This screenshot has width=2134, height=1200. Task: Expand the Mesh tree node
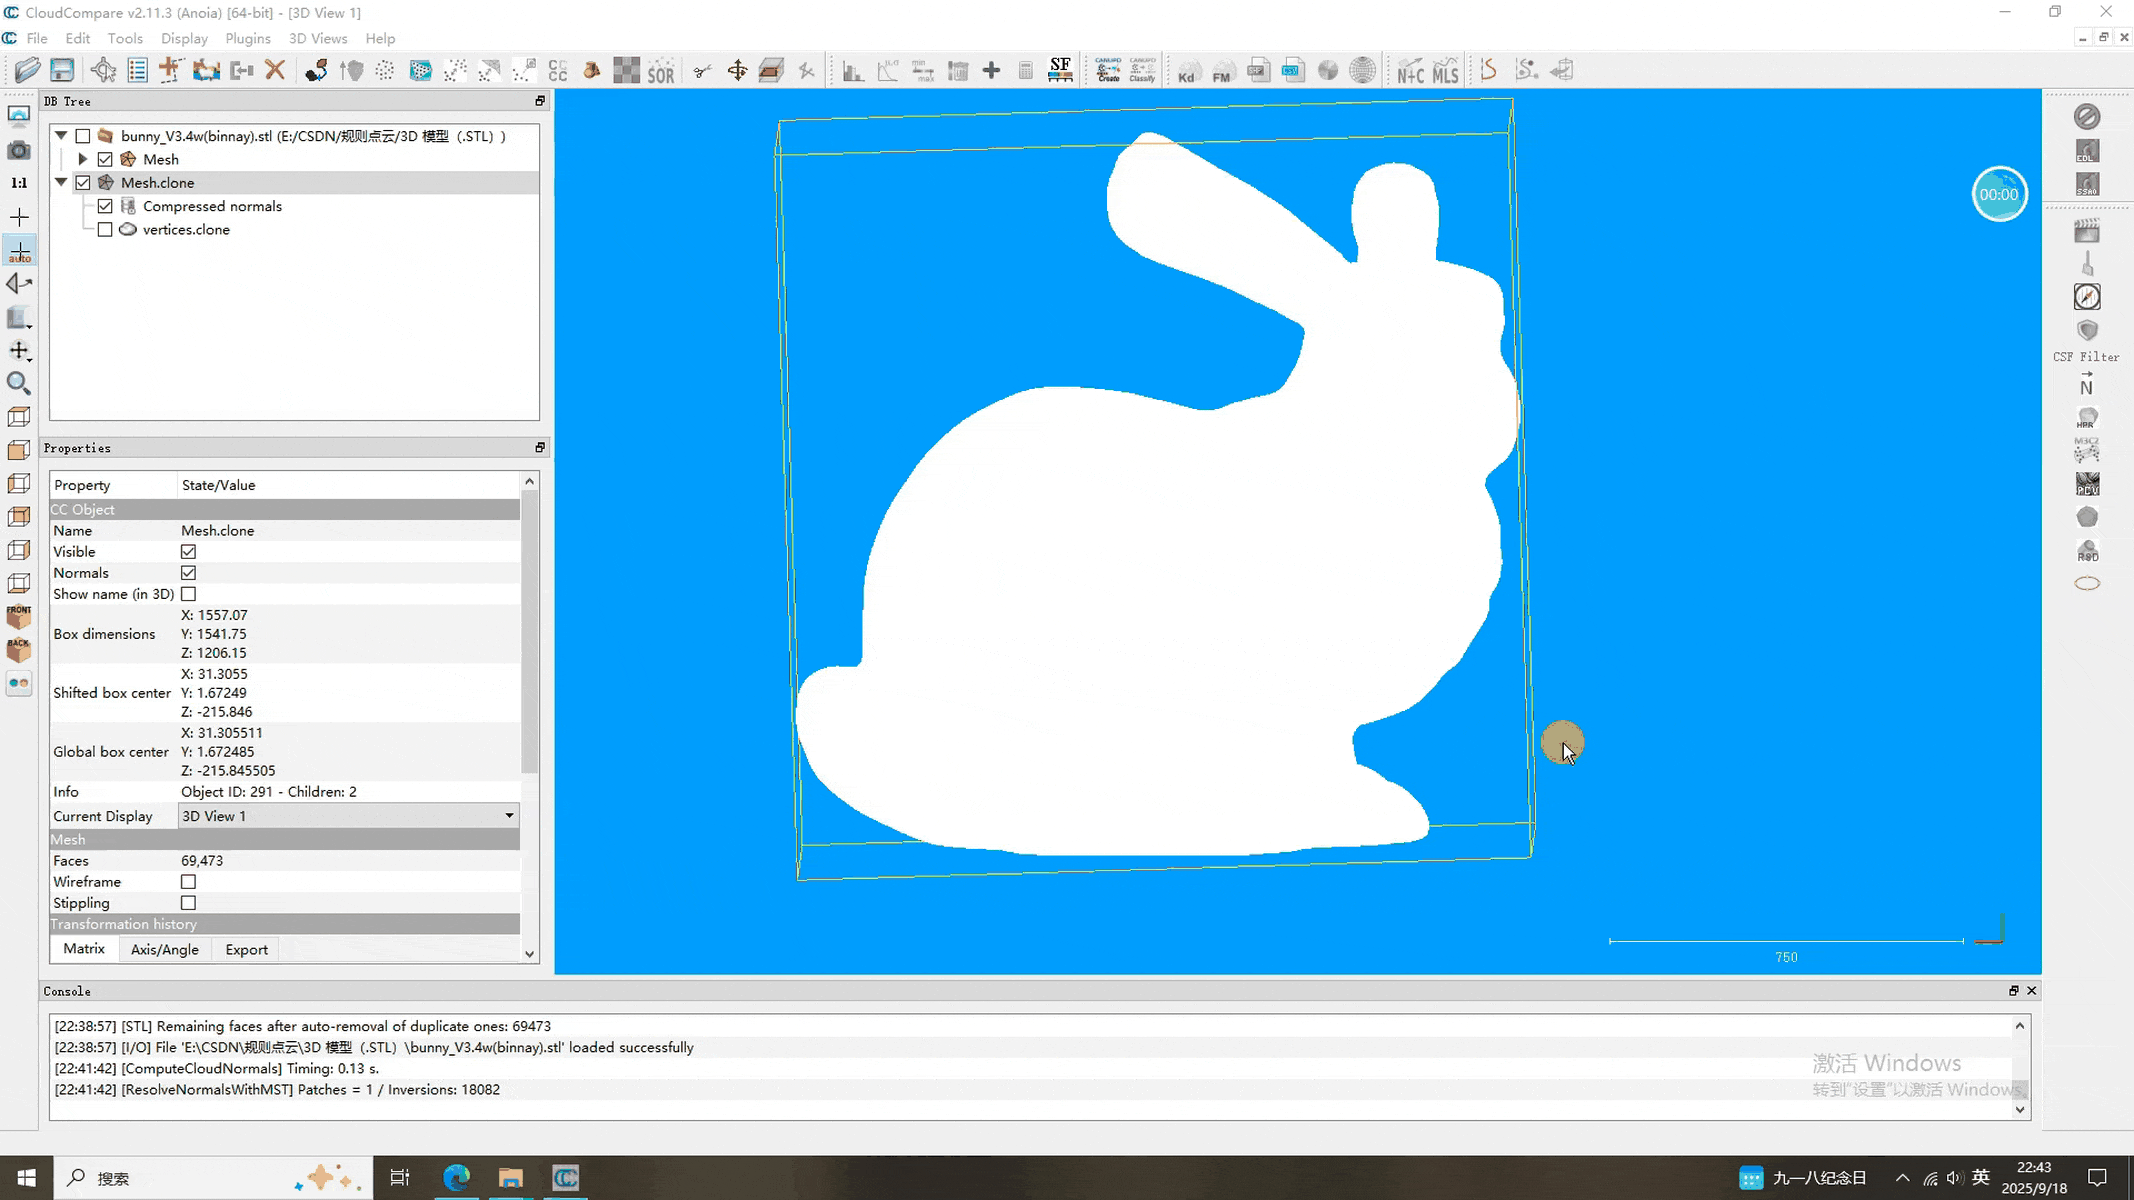(x=83, y=159)
